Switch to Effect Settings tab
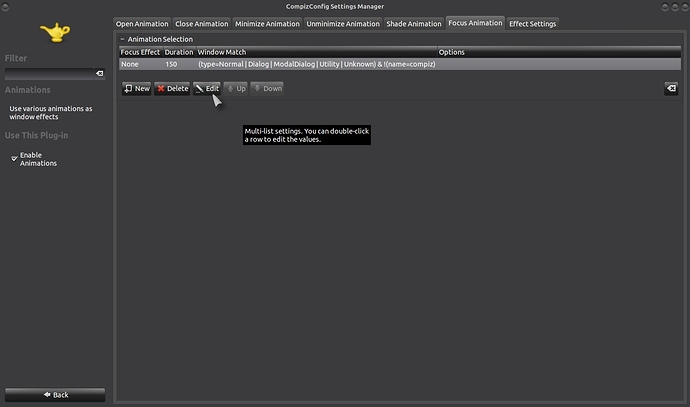This screenshot has height=407, width=690. point(532,24)
